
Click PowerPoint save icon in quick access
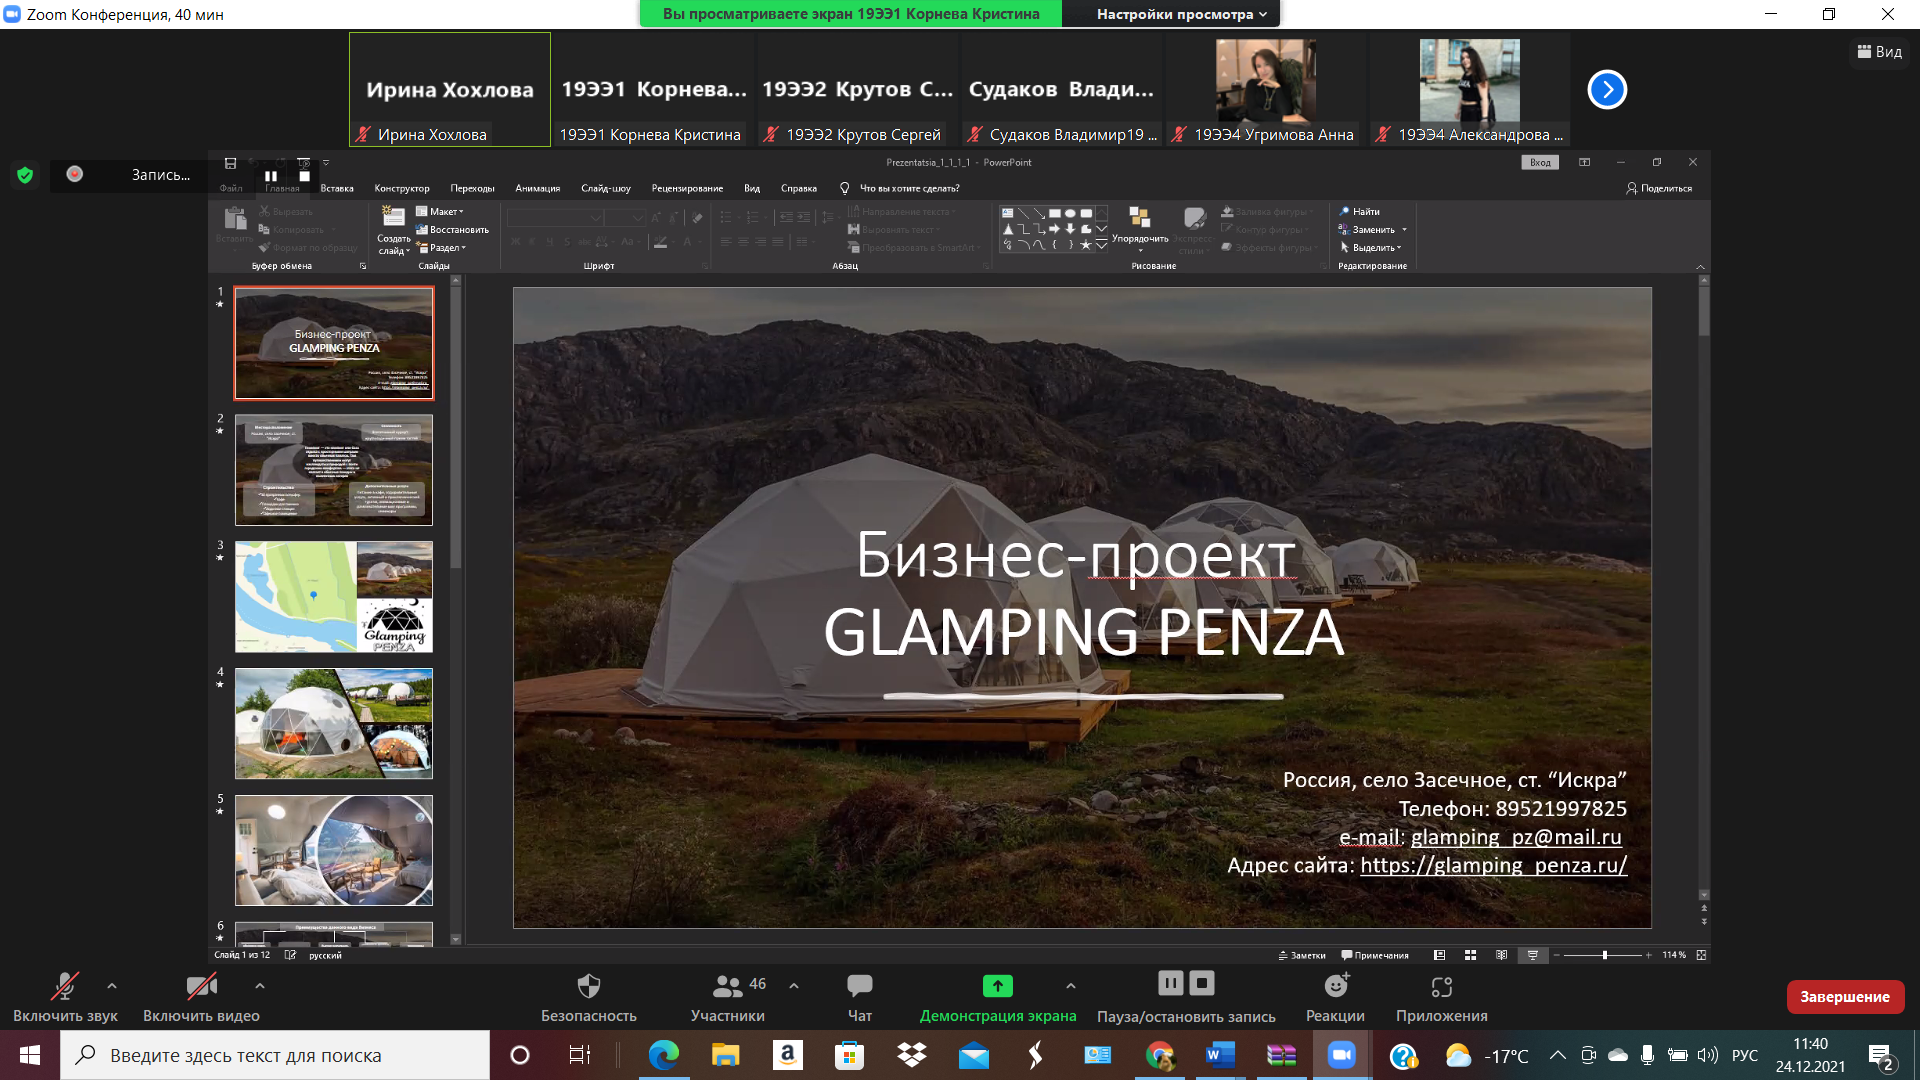pos(230,163)
